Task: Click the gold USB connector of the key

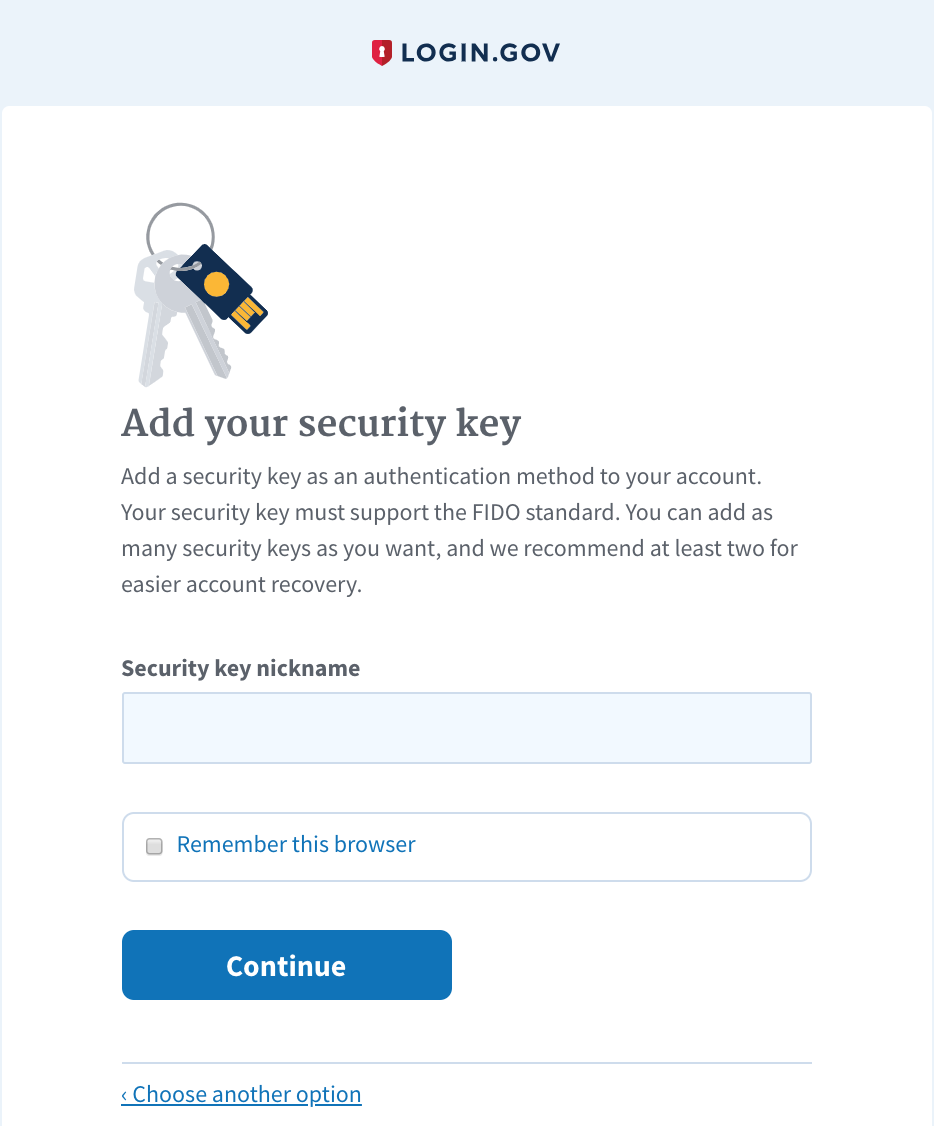Action: coord(249,314)
